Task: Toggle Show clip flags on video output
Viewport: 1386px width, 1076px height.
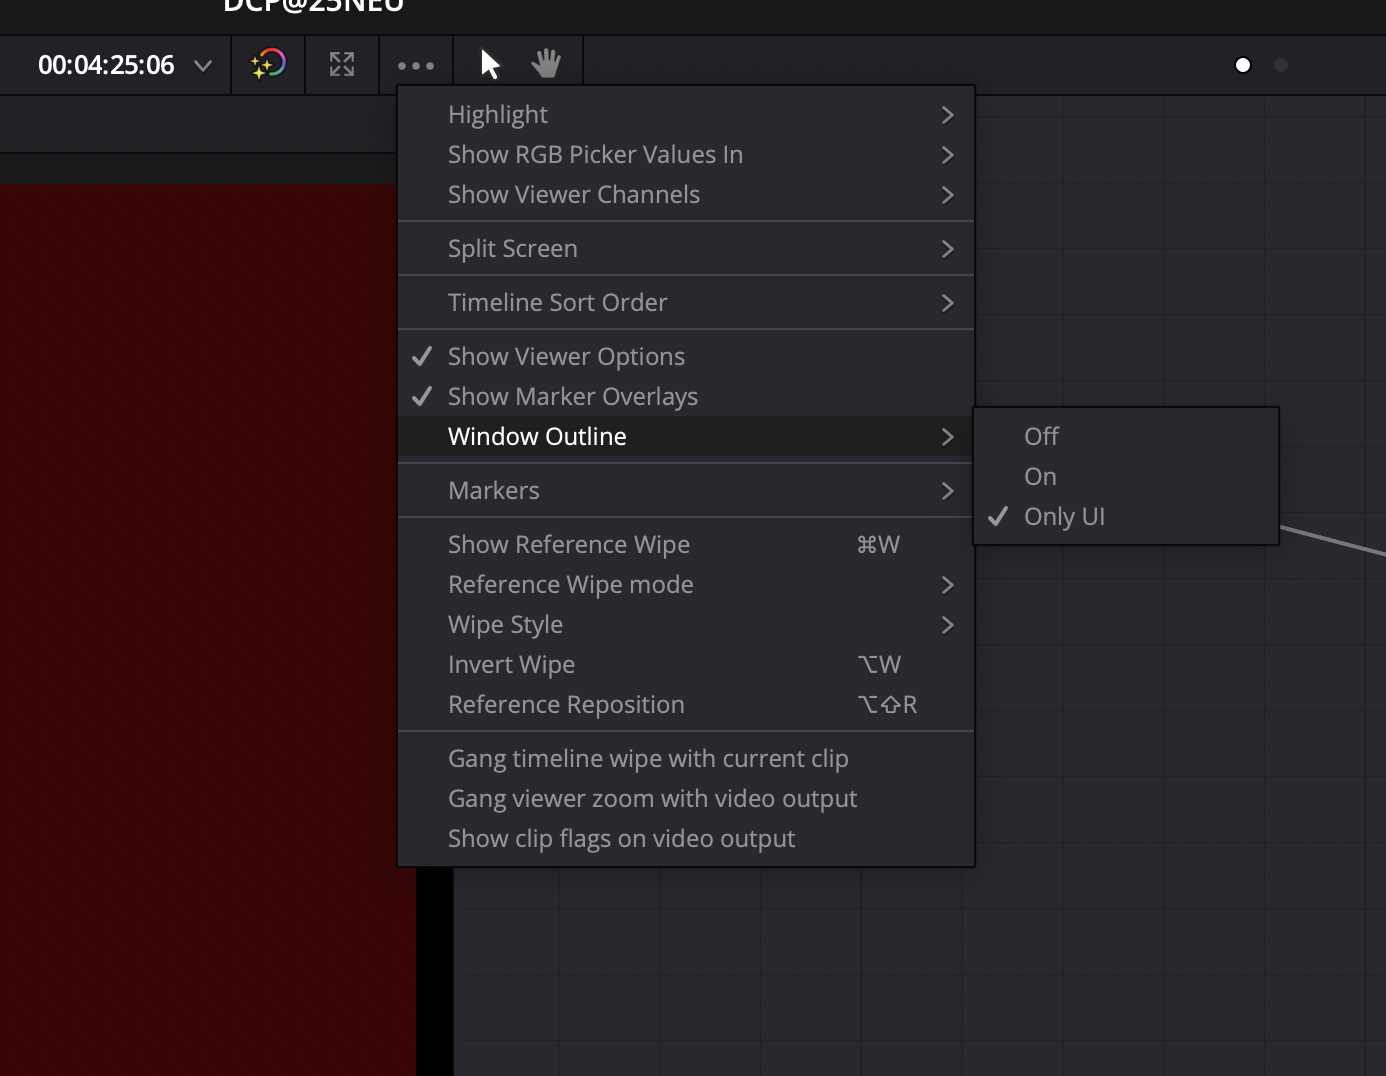Action: [x=686, y=839]
